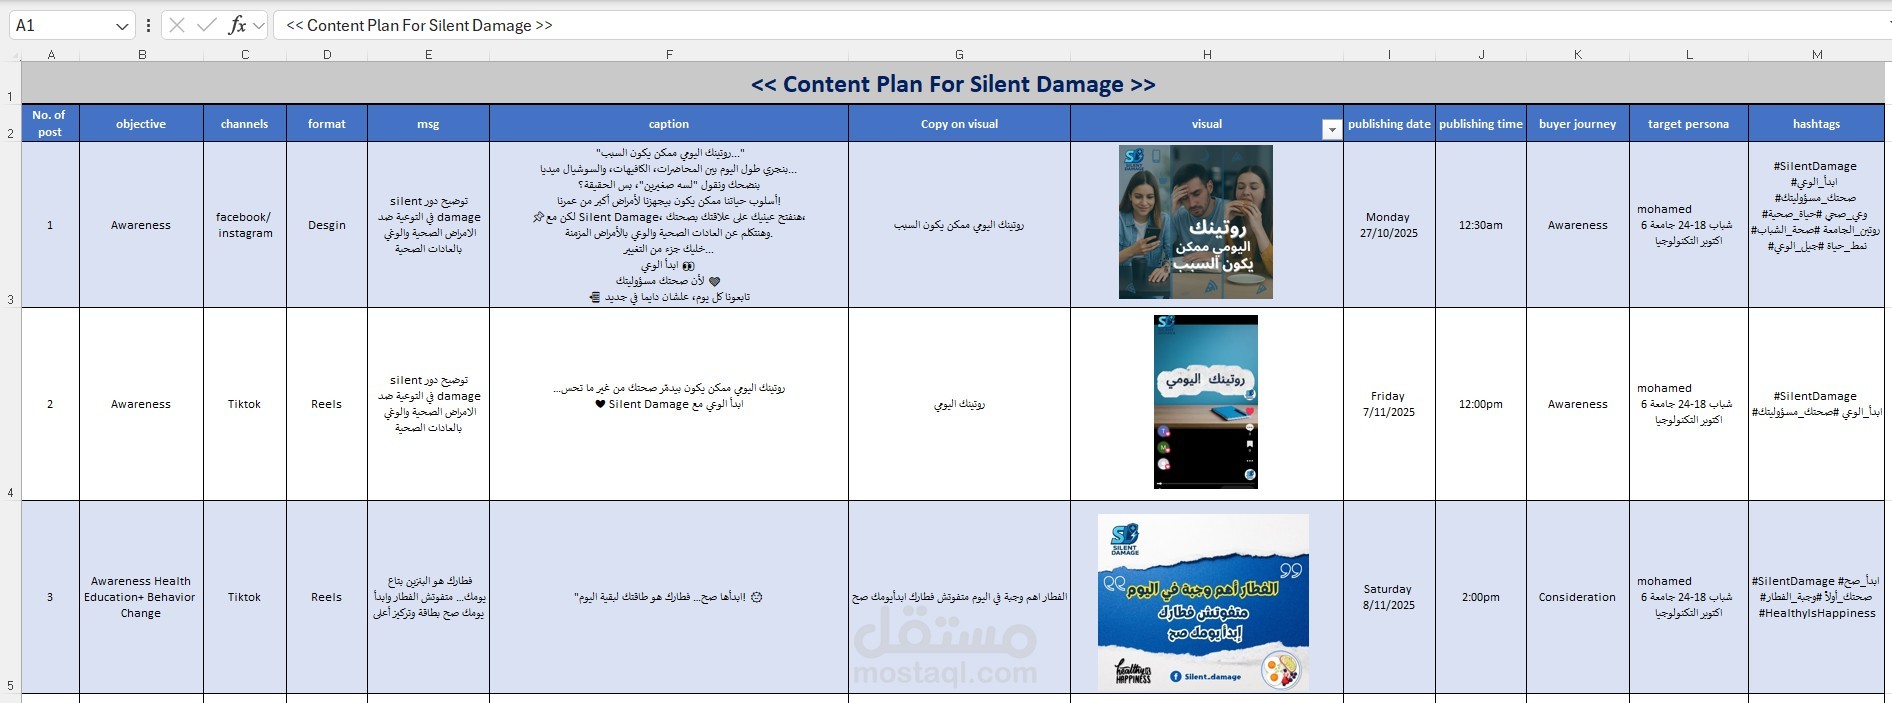1892x703 pixels.
Task: Select column A header
Action: coord(51,54)
